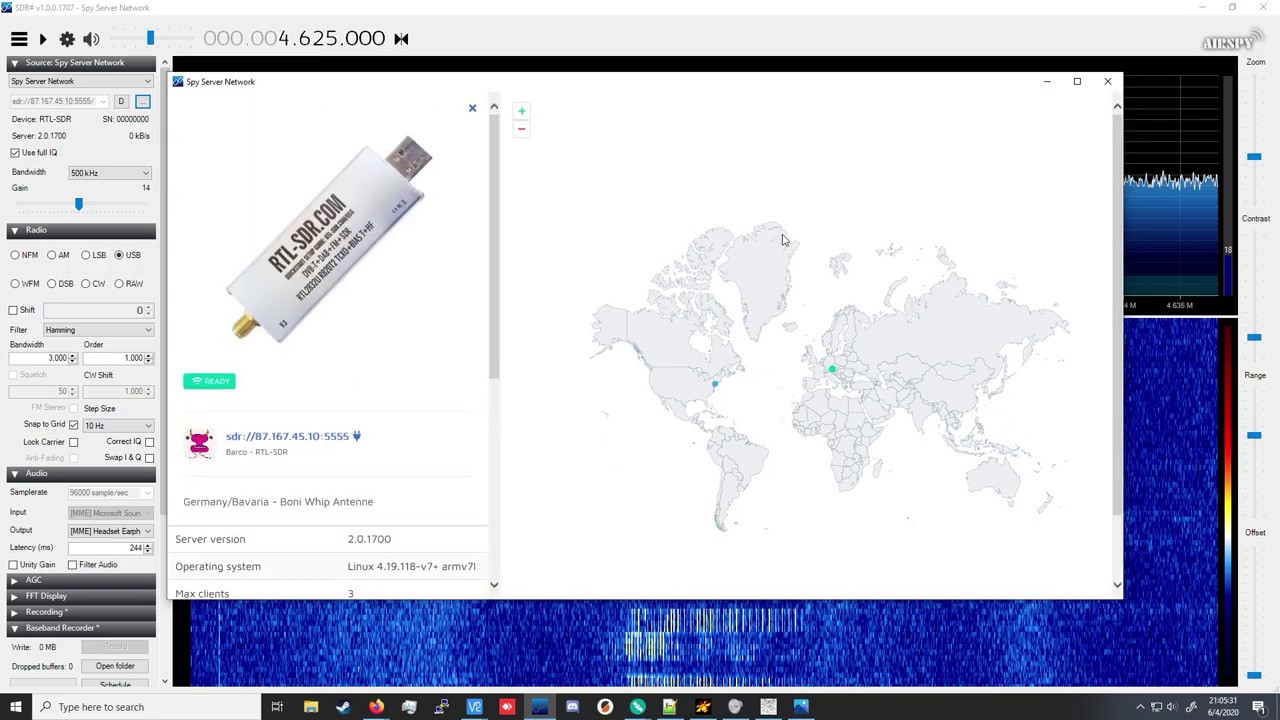The image size is (1280, 720).
Task: Mute audio via the speaker icon
Action: point(91,39)
